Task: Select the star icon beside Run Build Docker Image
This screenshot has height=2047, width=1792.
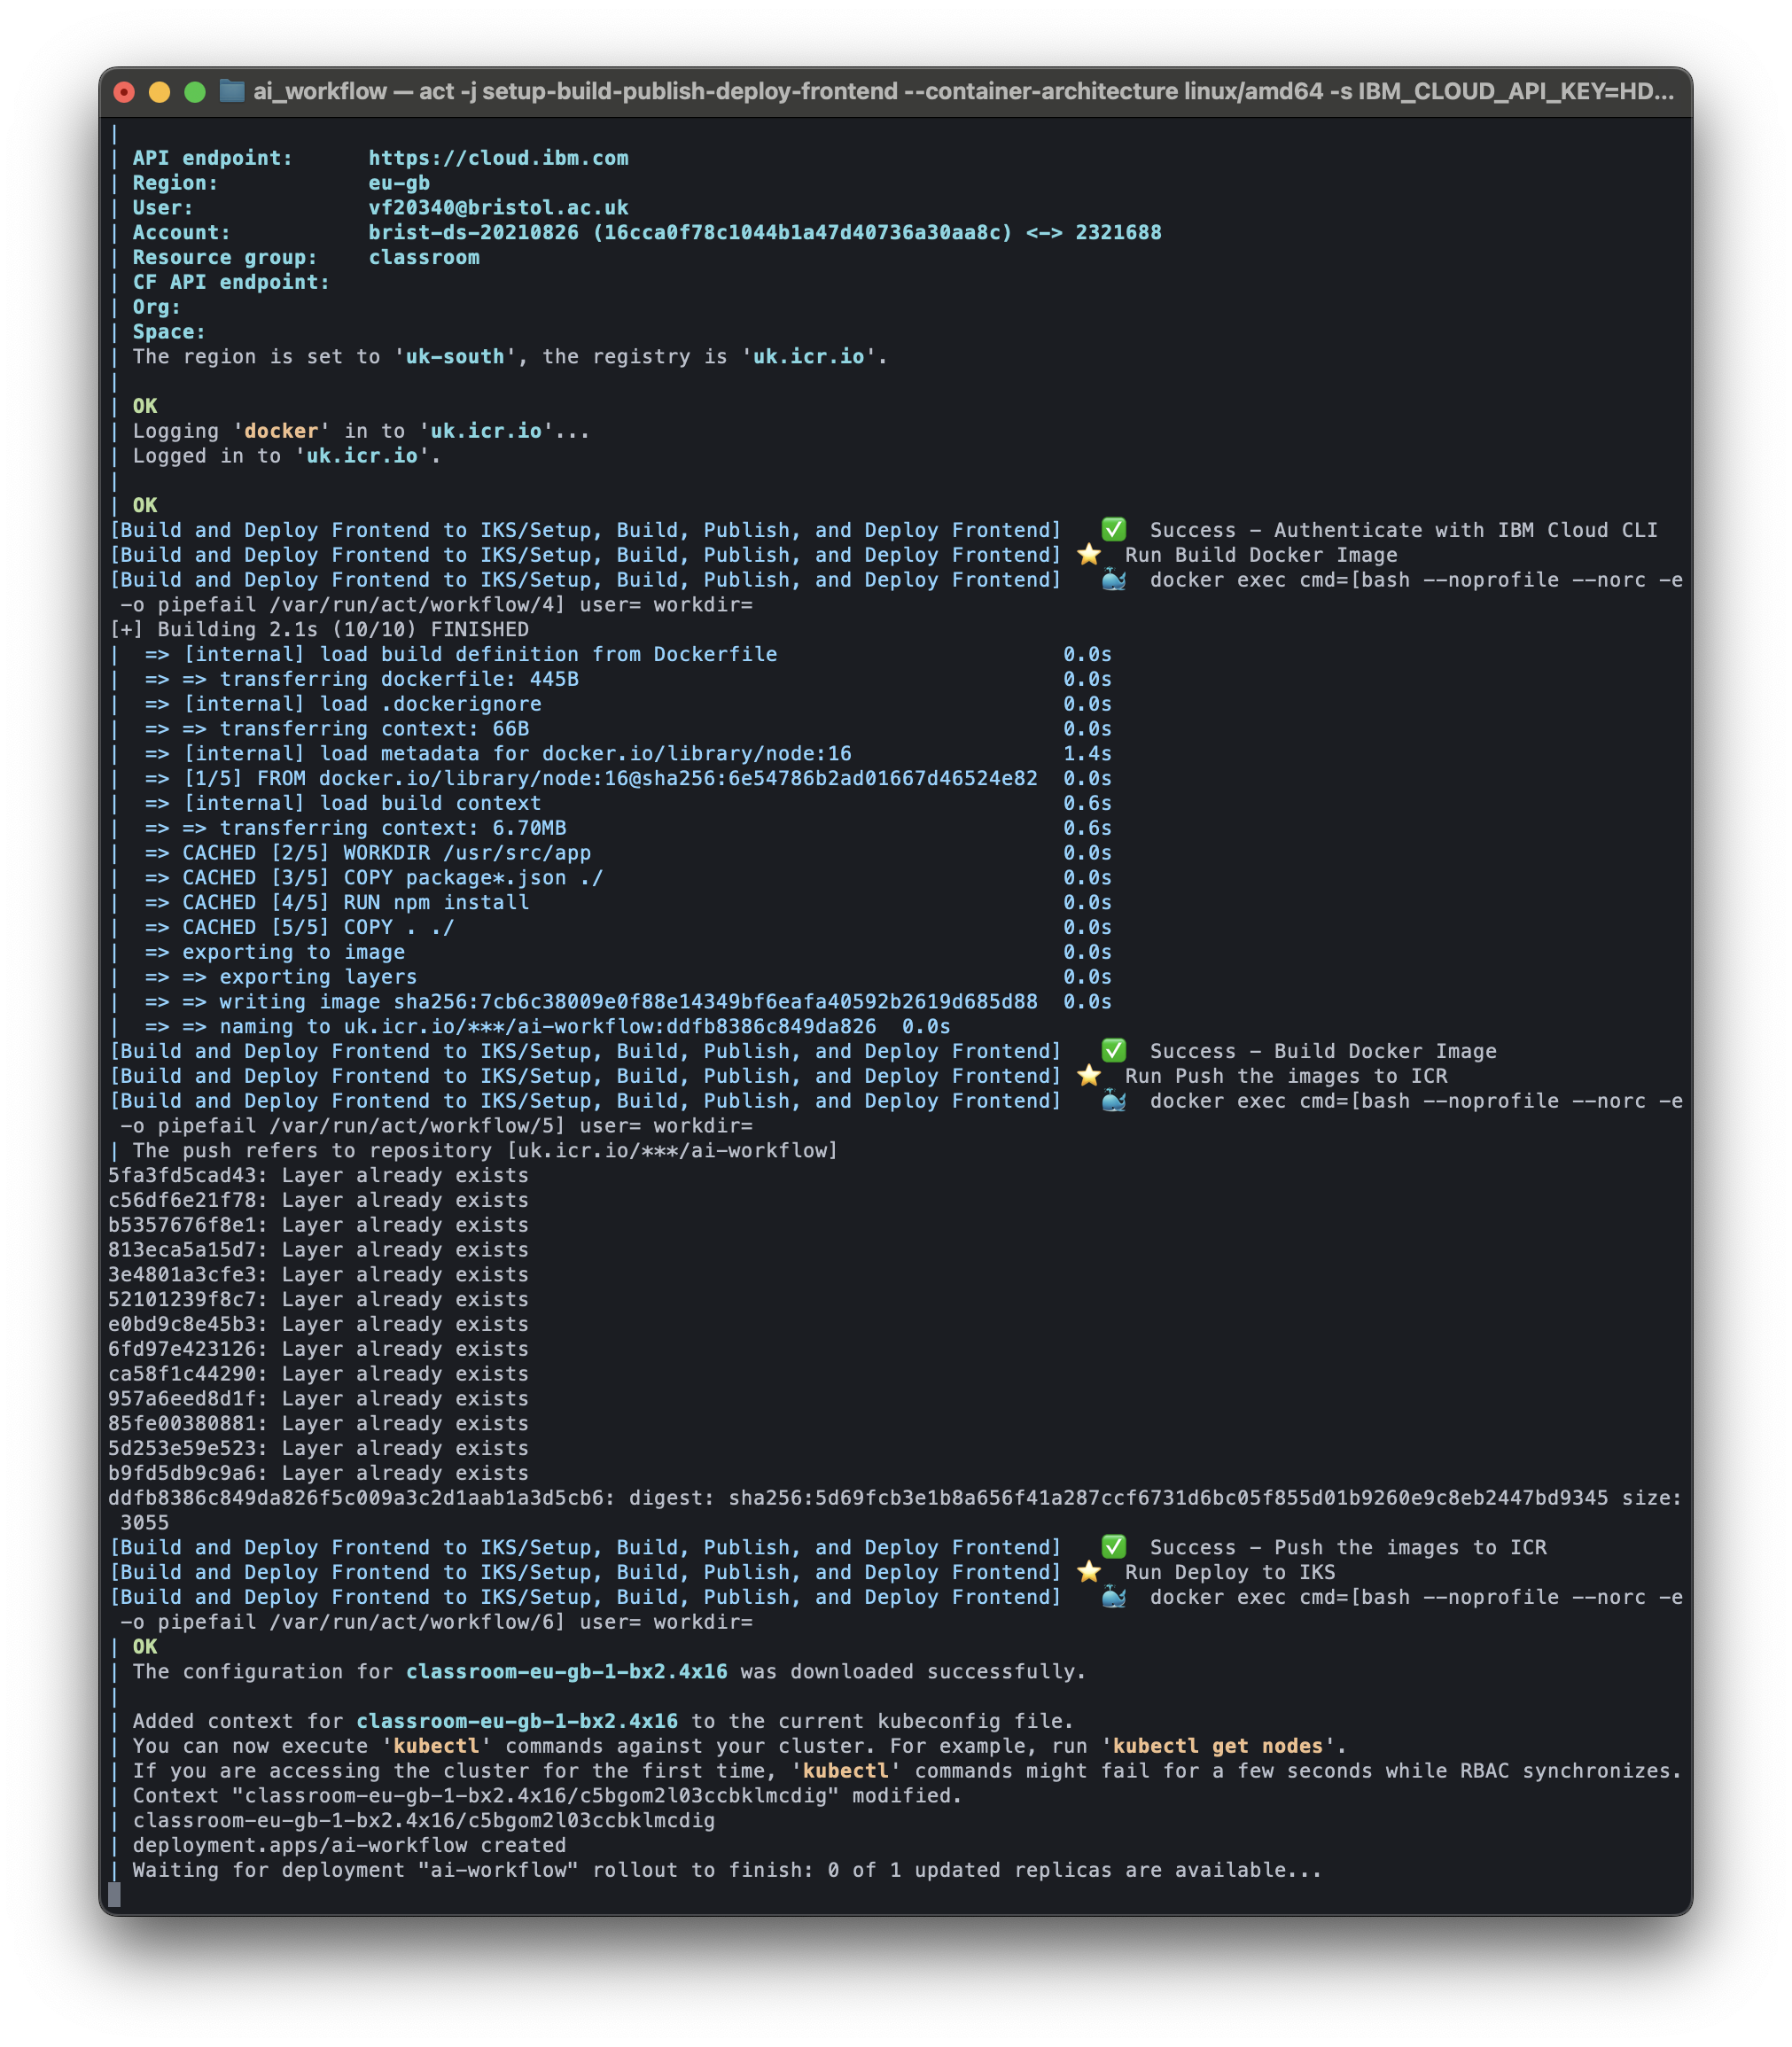Action: pos(1087,555)
